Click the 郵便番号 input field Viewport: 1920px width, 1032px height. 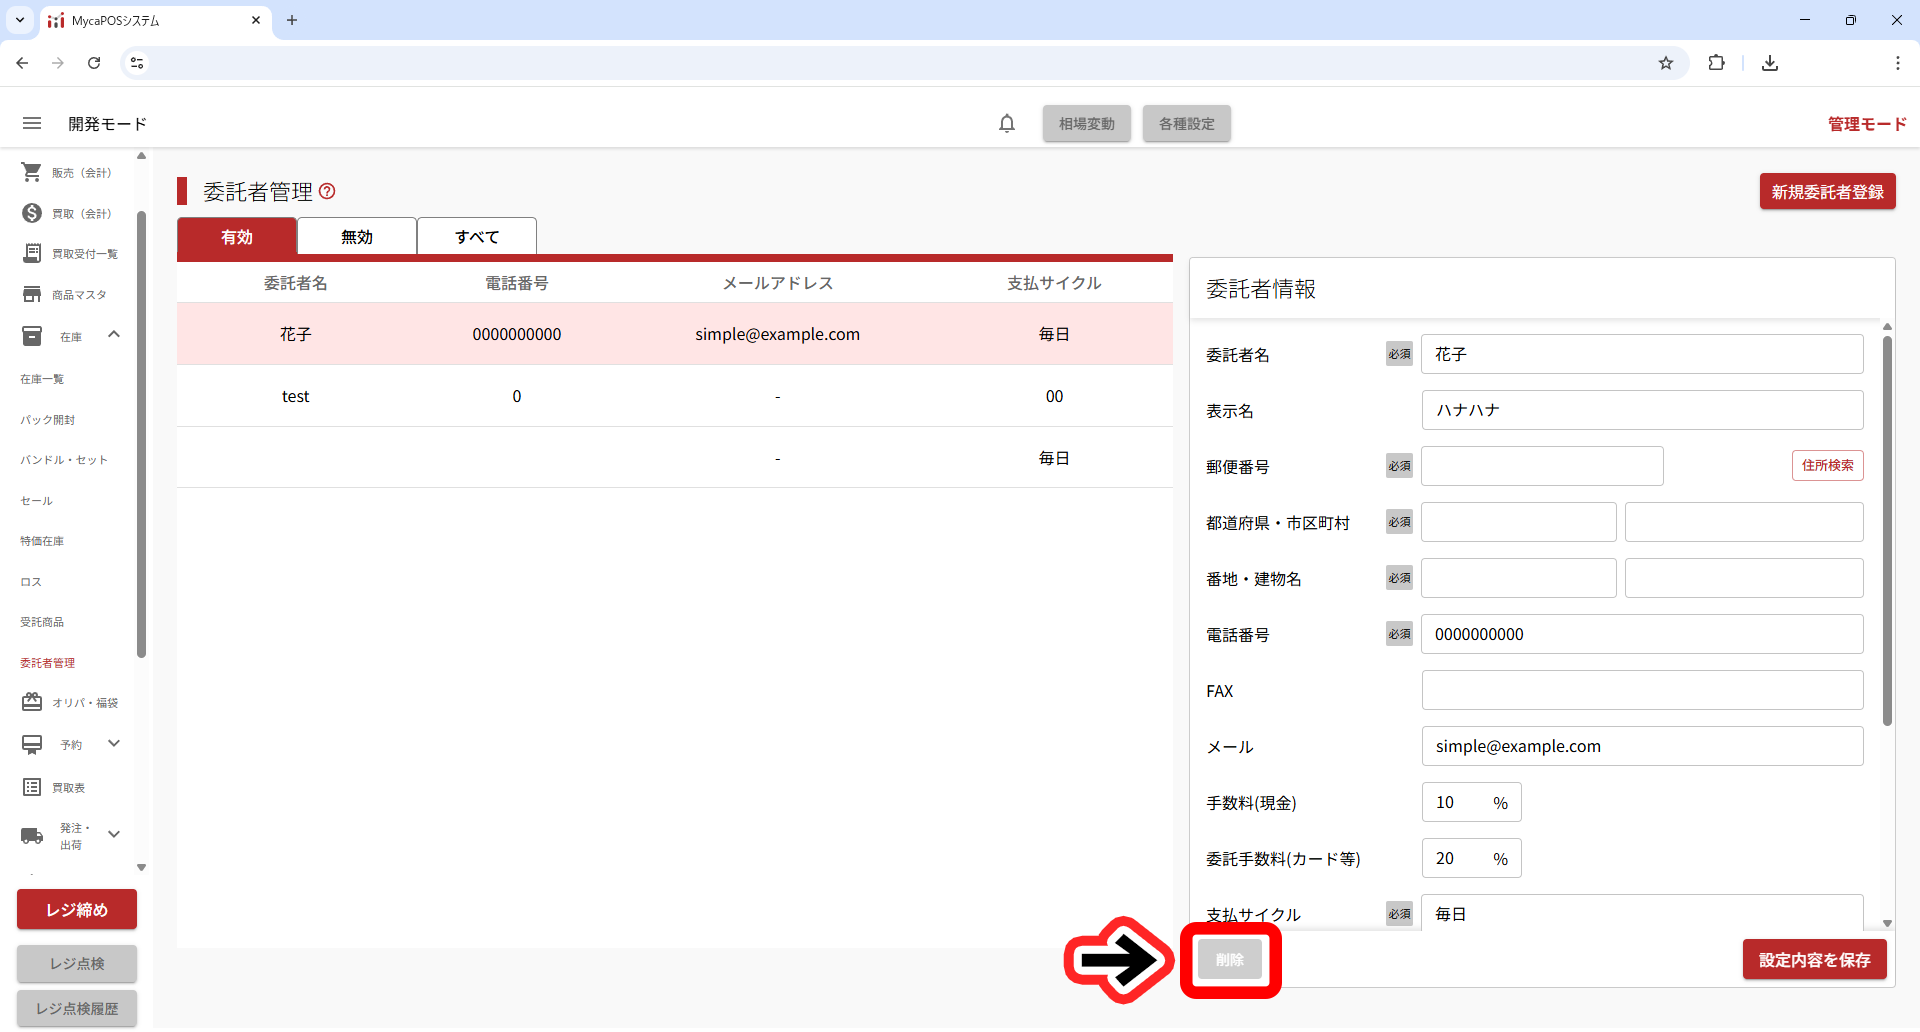tap(1542, 466)
